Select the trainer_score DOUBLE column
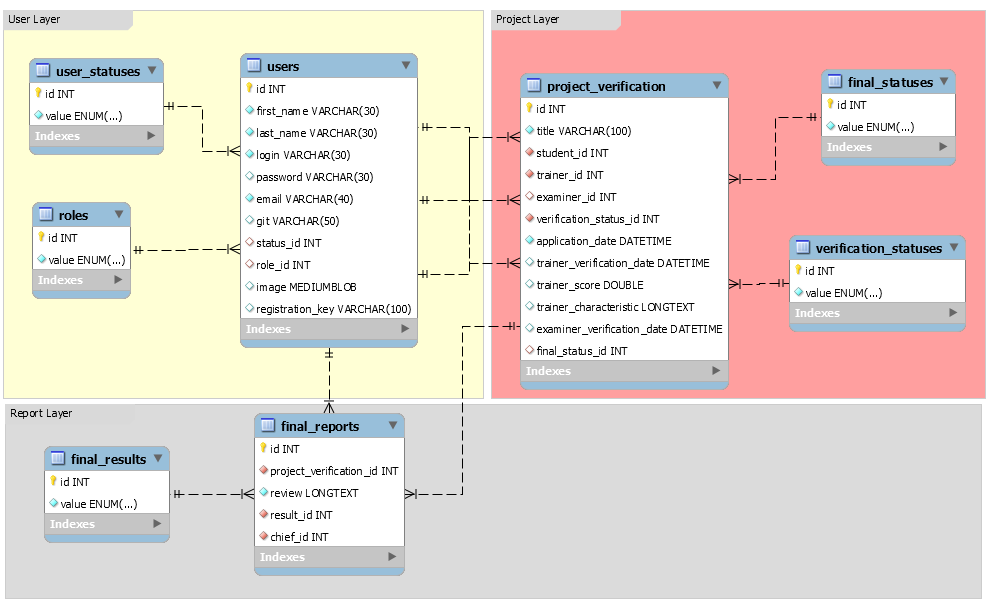 pyautogui.click(x=625, y=285)
